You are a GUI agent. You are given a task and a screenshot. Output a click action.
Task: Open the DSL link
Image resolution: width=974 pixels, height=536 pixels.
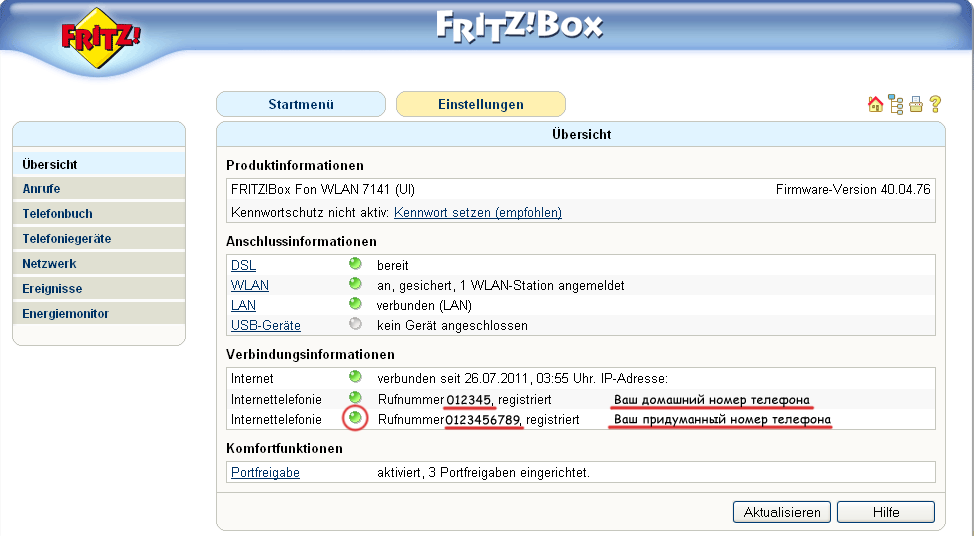click(244, 265)
